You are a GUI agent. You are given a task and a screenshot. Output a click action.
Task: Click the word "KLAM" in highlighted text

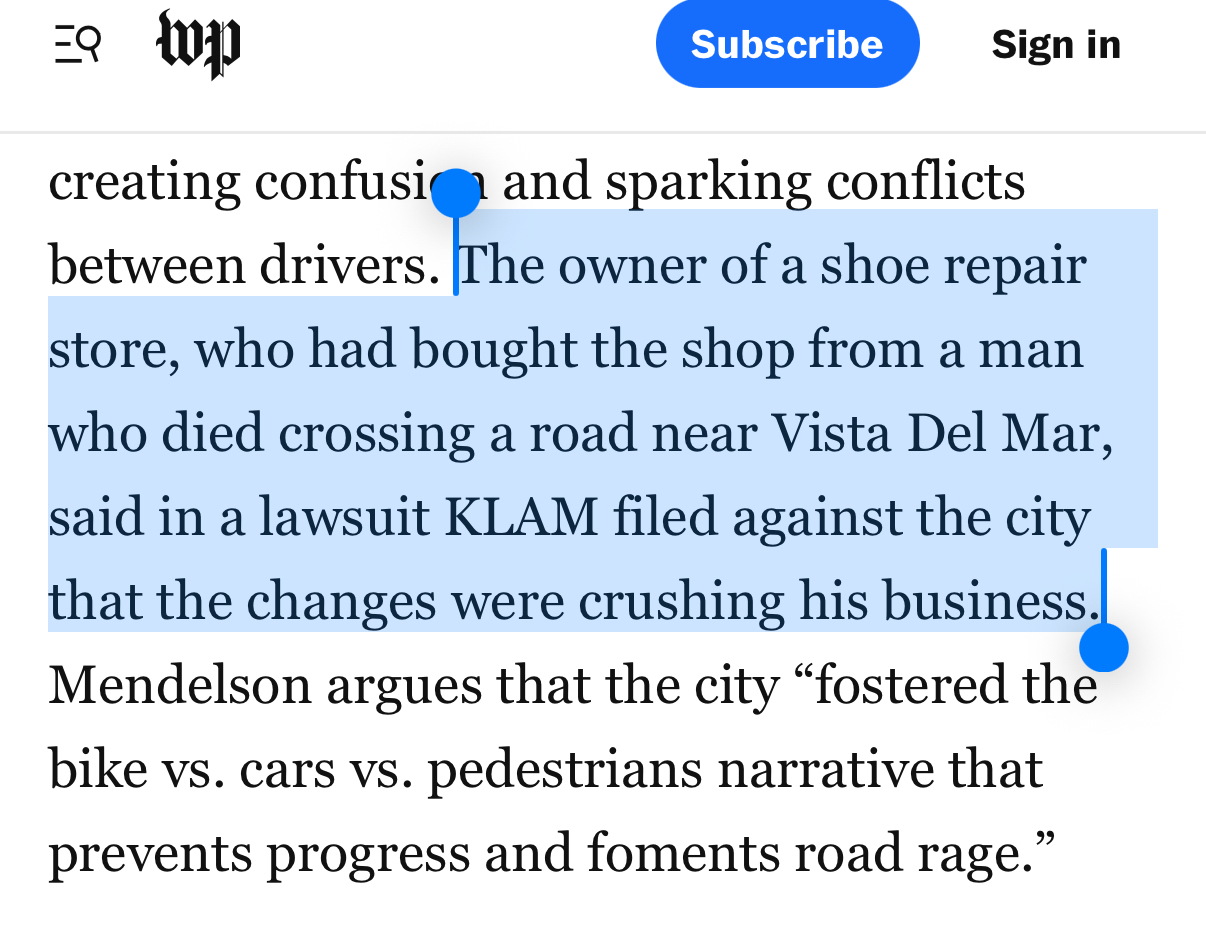[521, 518]
